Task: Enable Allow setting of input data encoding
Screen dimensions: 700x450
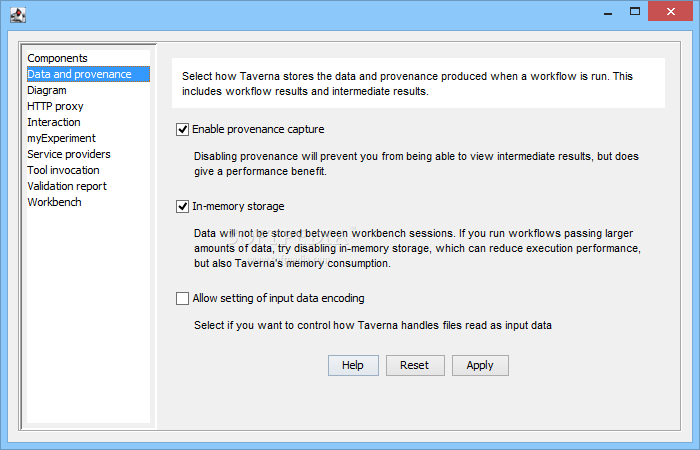Action: click(x=182, y=298)
